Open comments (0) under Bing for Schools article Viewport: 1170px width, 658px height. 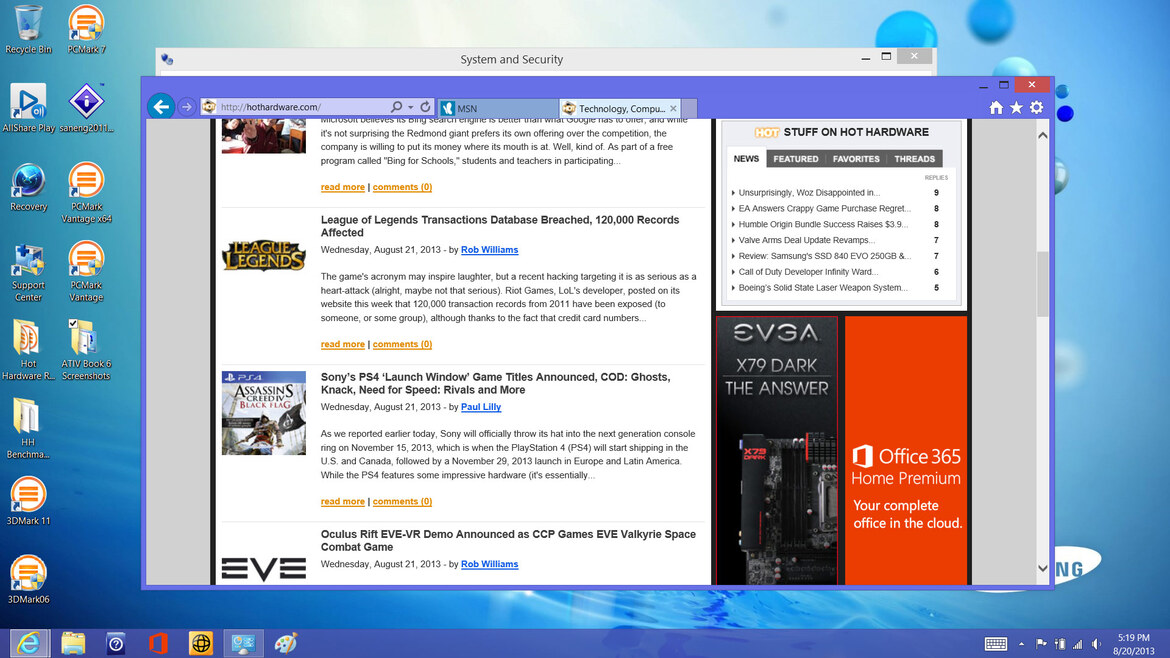402,187
